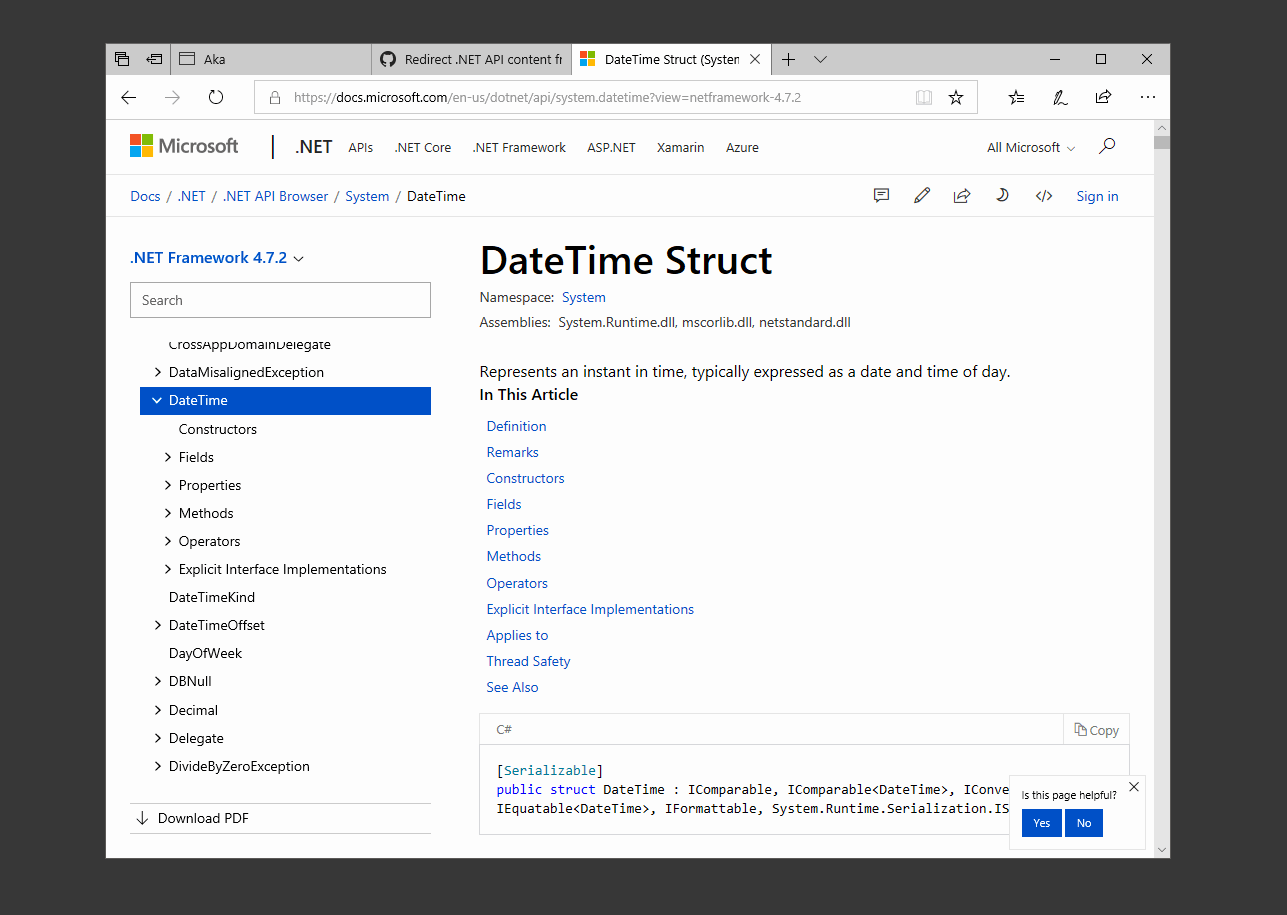This screenshot has height=915, width=1287.
Task: Reload the page with the refresh icon
Action: coord(216,97)
